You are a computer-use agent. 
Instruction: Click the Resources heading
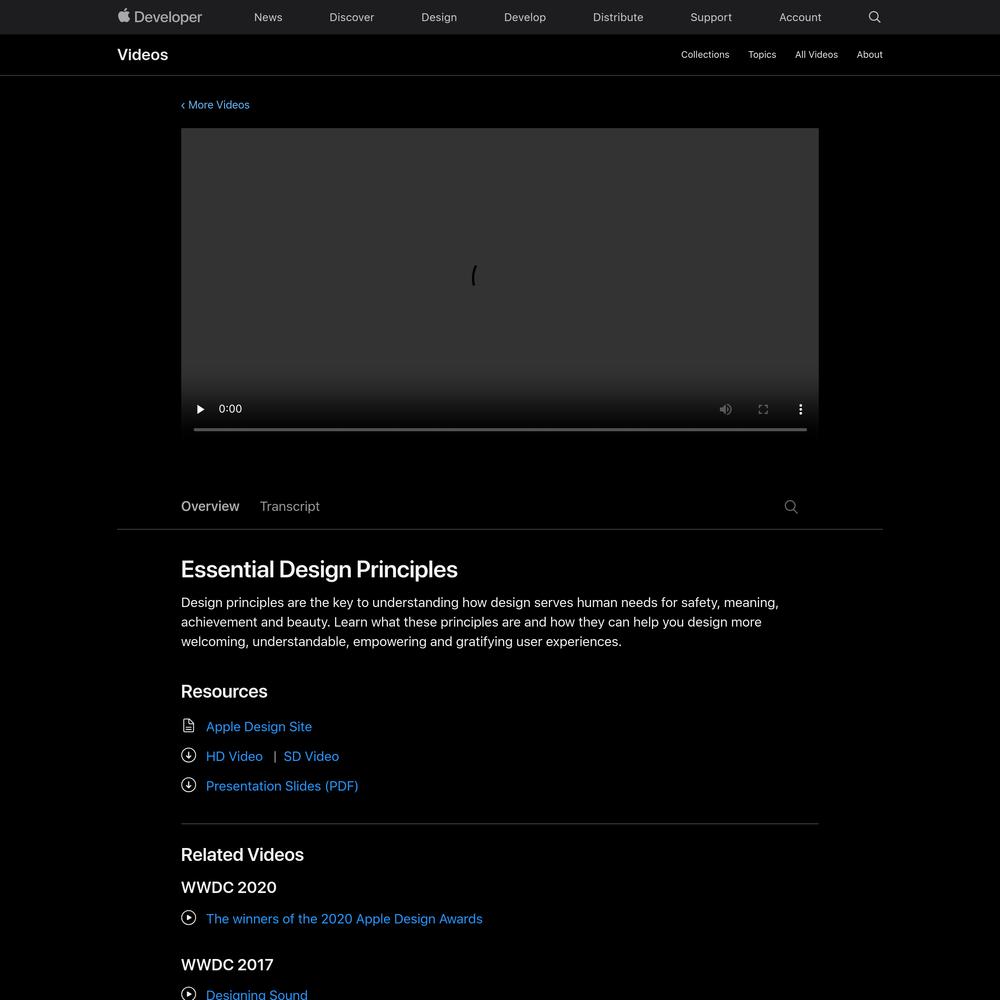[224, 691]
